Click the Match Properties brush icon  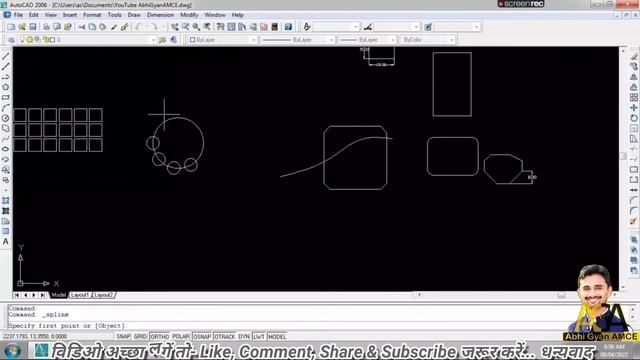(114, 27)
